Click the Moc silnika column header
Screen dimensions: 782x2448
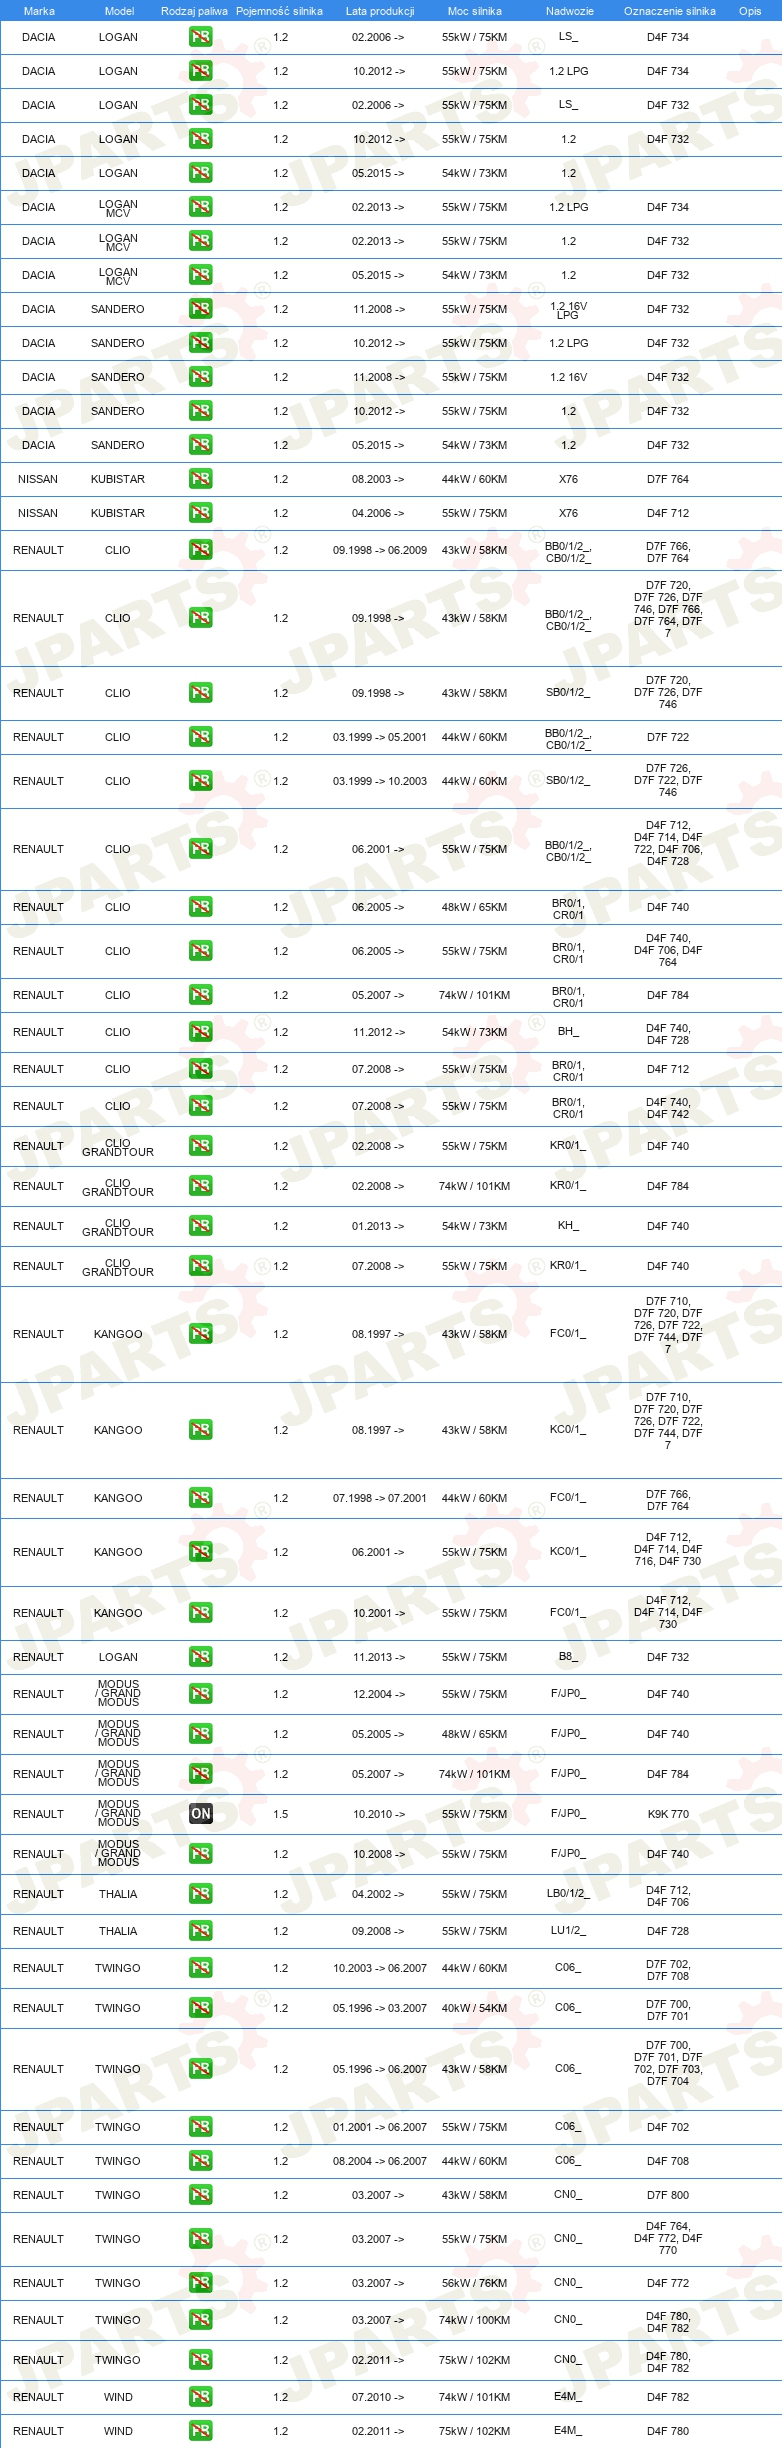click(475, 11)
